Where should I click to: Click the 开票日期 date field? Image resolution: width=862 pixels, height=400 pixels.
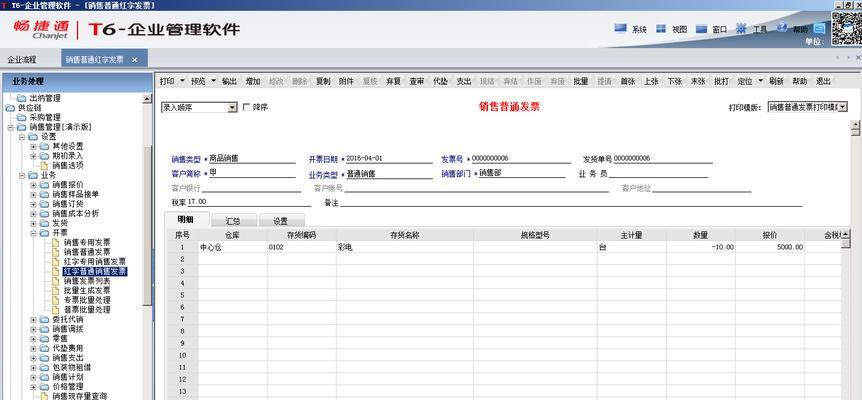click(390, 159)
